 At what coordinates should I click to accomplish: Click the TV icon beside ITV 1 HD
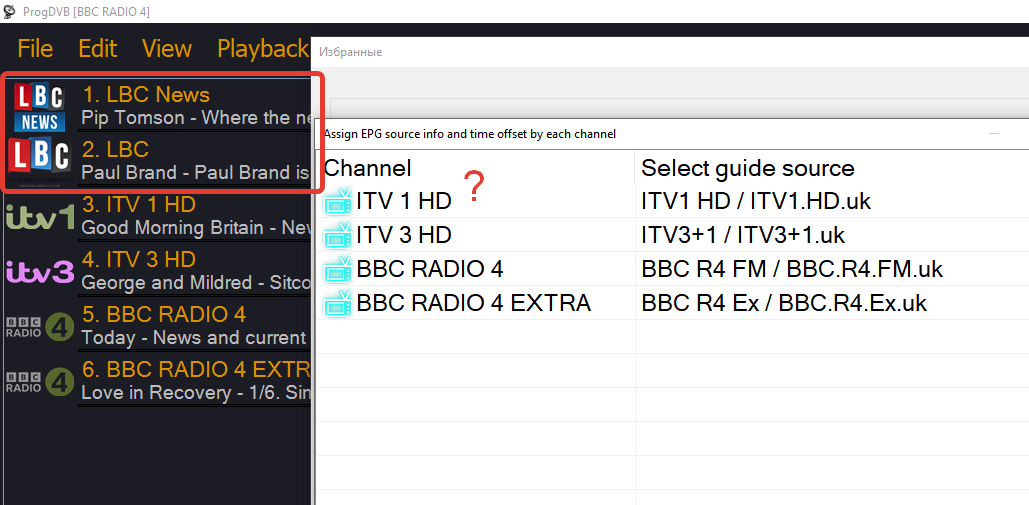[338, 202]
